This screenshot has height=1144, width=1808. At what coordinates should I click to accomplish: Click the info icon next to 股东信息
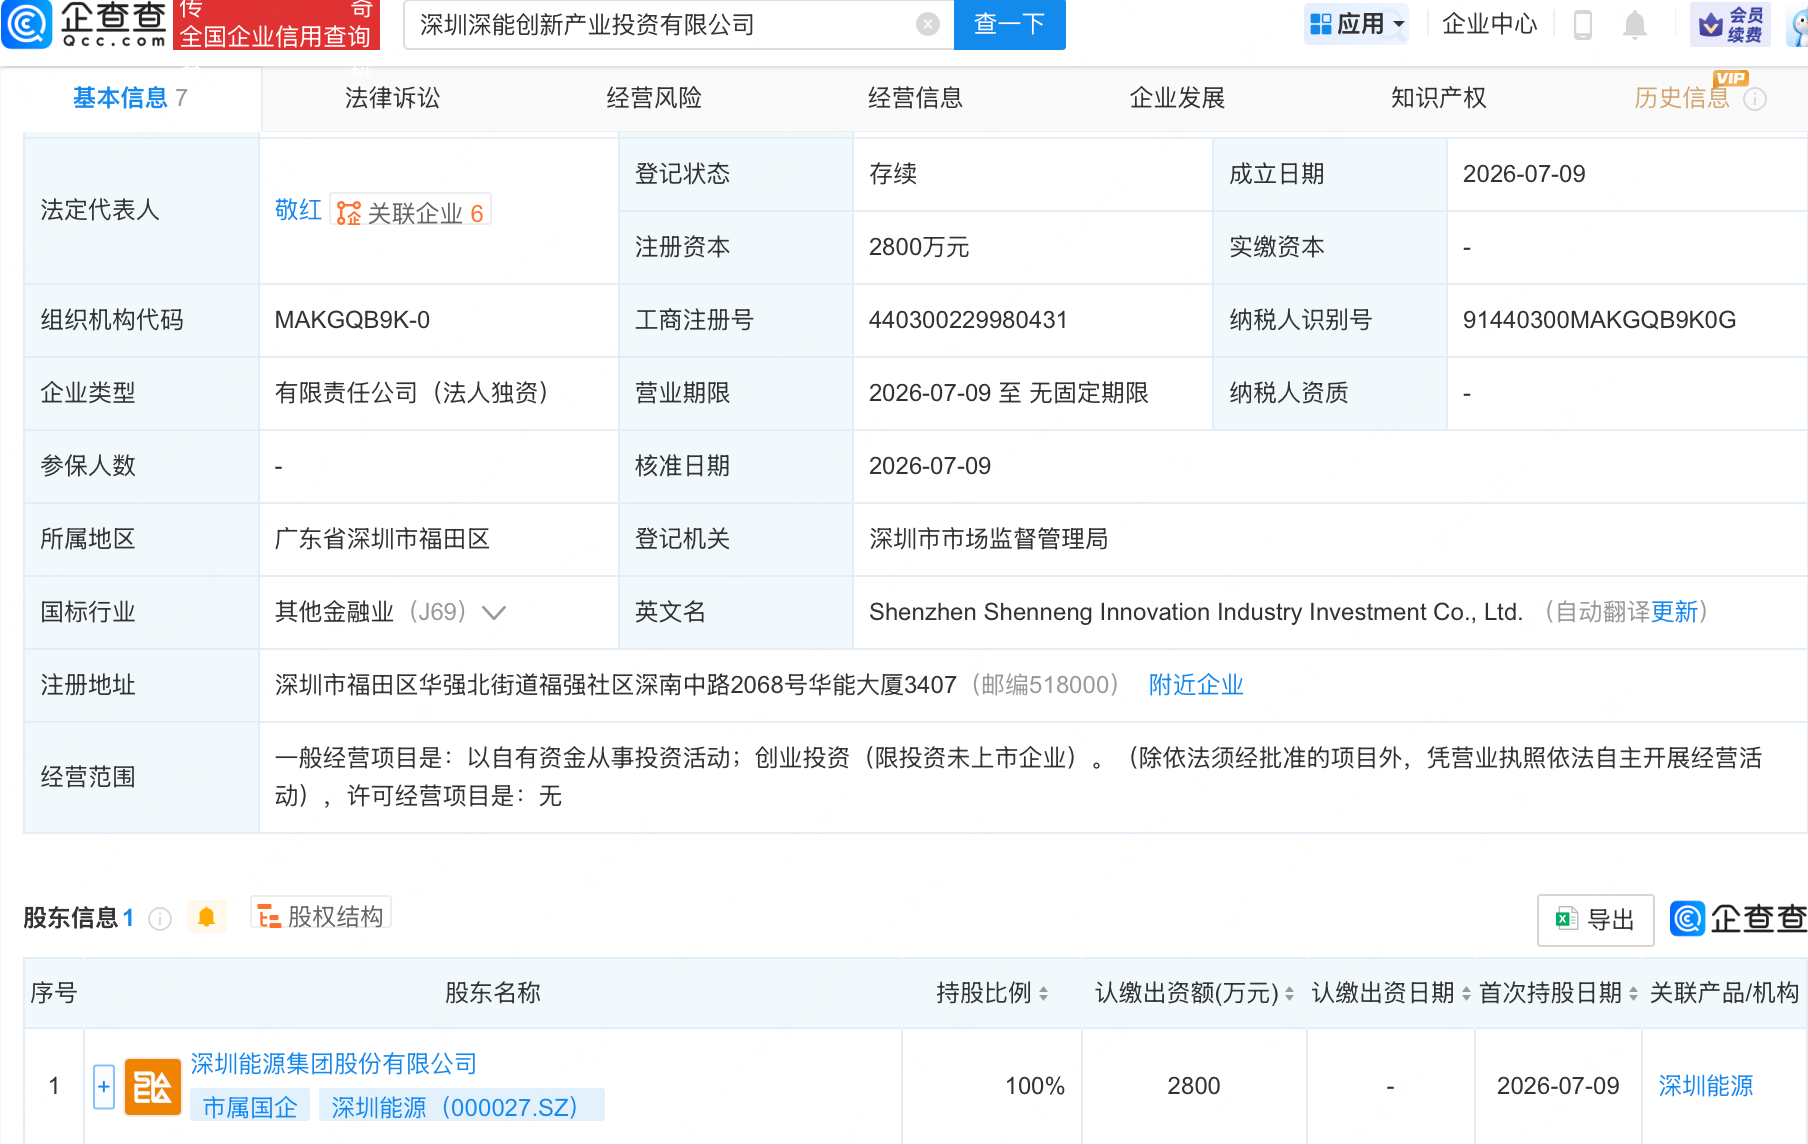[x=160, y=918]
